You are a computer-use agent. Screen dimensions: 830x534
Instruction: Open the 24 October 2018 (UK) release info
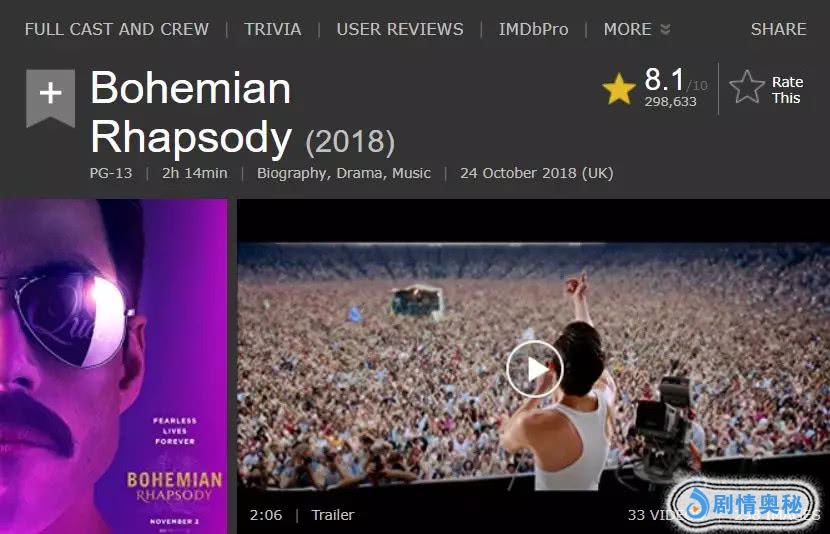pyautogui.click(x=537, y=174)
